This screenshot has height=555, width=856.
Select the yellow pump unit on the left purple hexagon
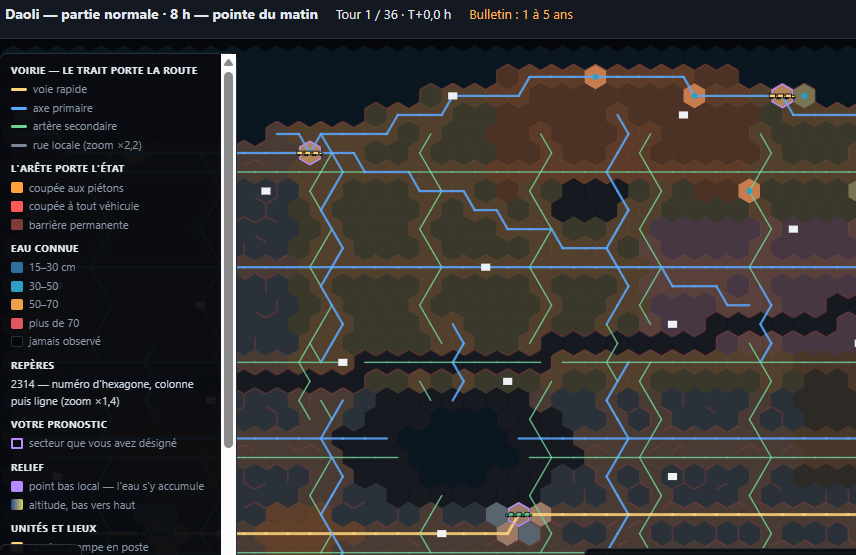310,153
